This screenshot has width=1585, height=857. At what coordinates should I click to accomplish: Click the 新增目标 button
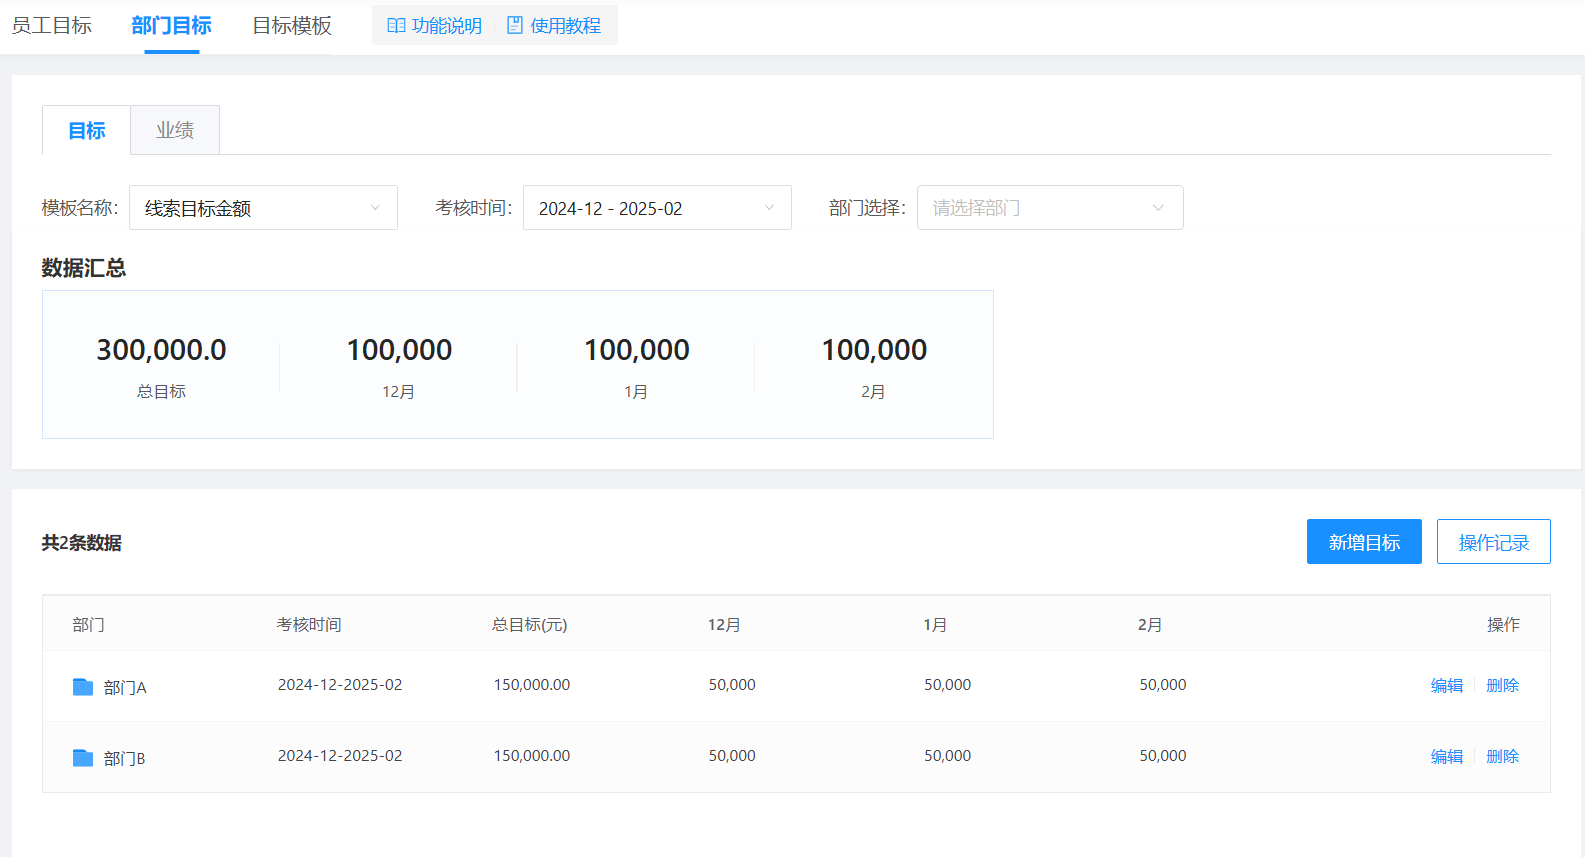click(x=1364, y=542)
